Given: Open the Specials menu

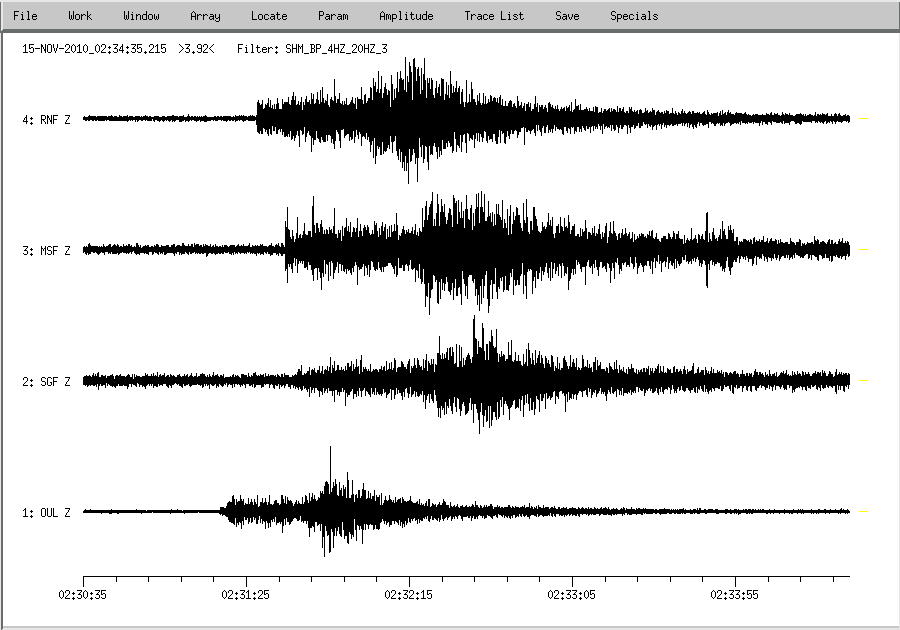Looking at the screenshot, I should tap(634, 16).
